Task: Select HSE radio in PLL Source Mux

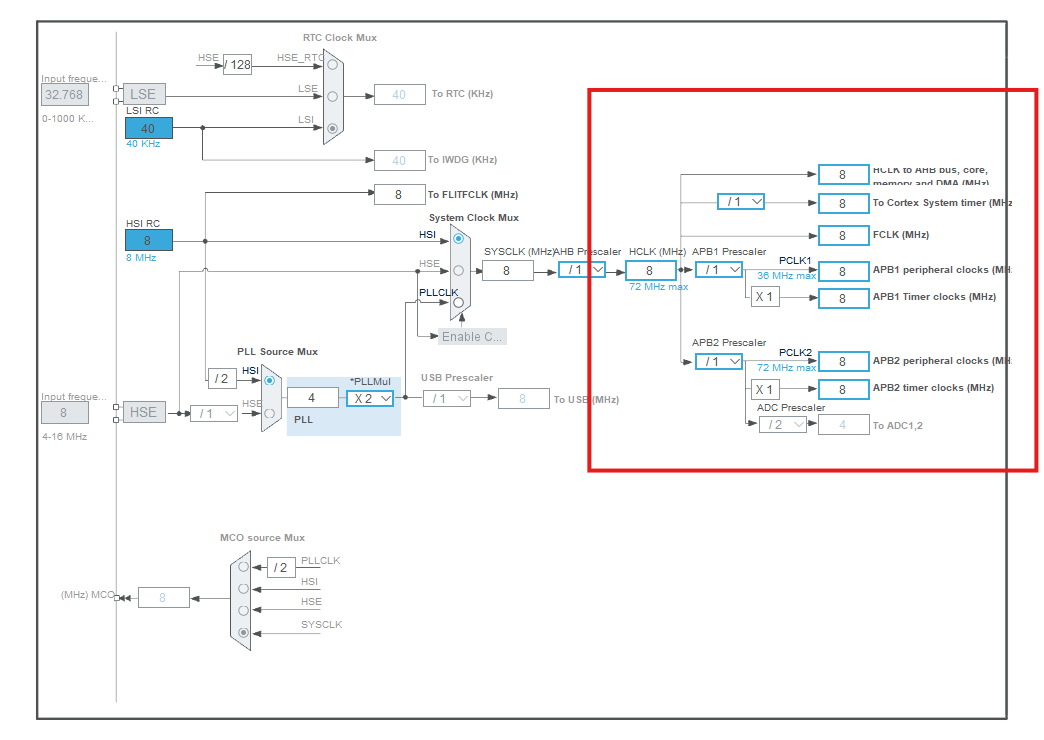Action: [x=269, y=412]
